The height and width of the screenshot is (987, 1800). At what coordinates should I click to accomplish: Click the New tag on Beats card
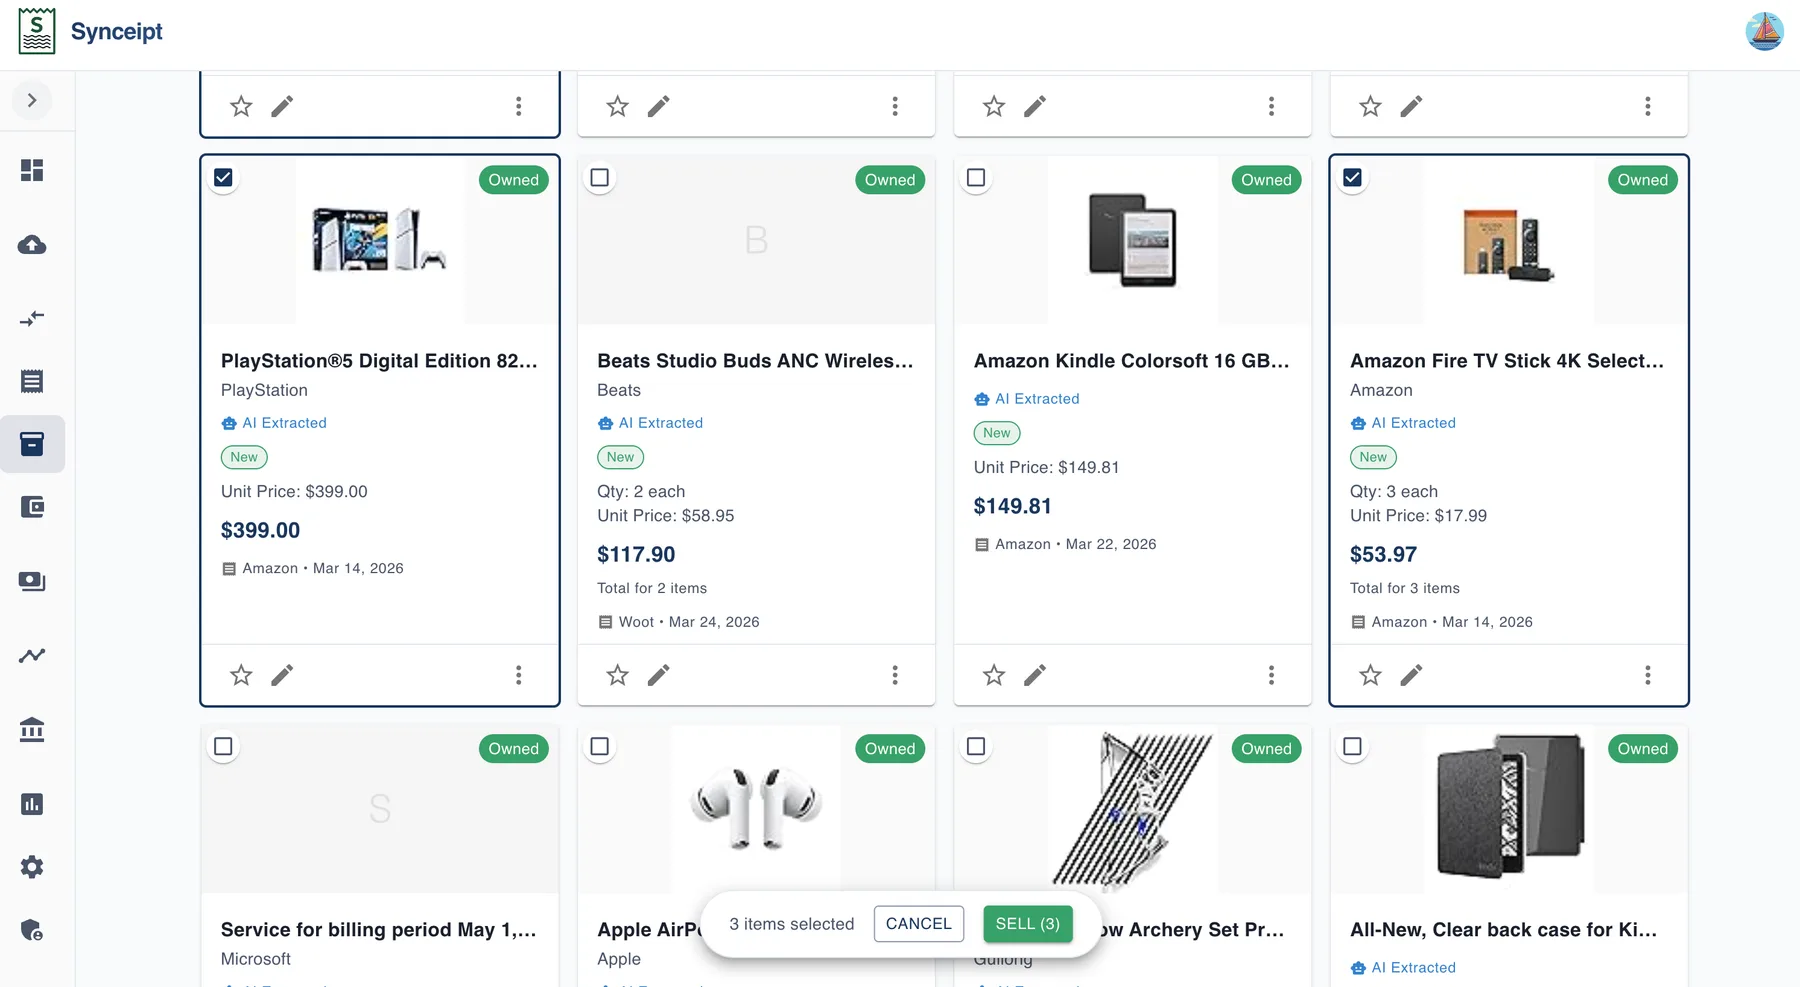[620, 457]
